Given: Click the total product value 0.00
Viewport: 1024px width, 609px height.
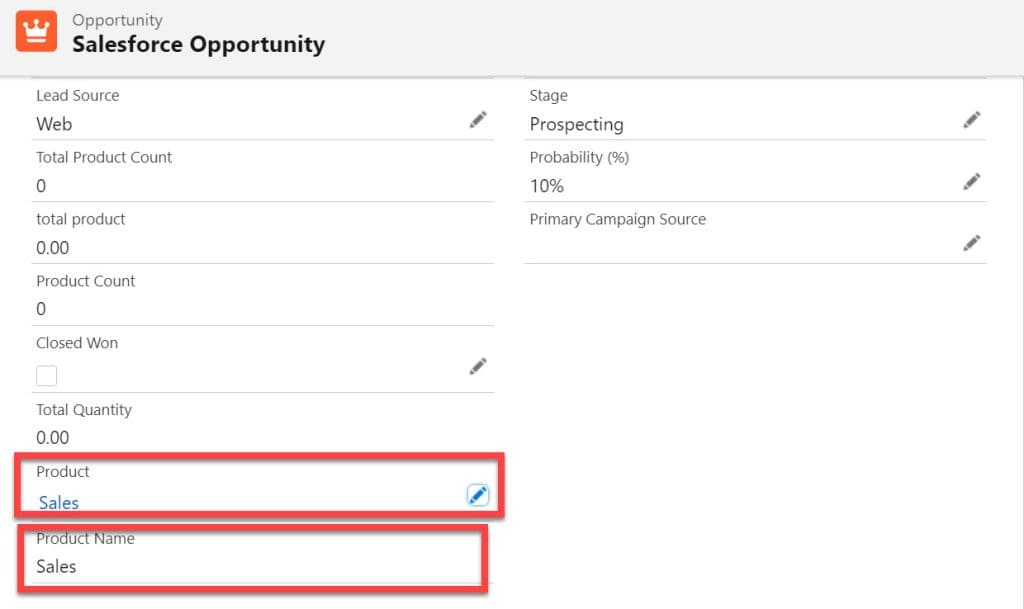Looking at the screenshot, I should coord(52,247).
